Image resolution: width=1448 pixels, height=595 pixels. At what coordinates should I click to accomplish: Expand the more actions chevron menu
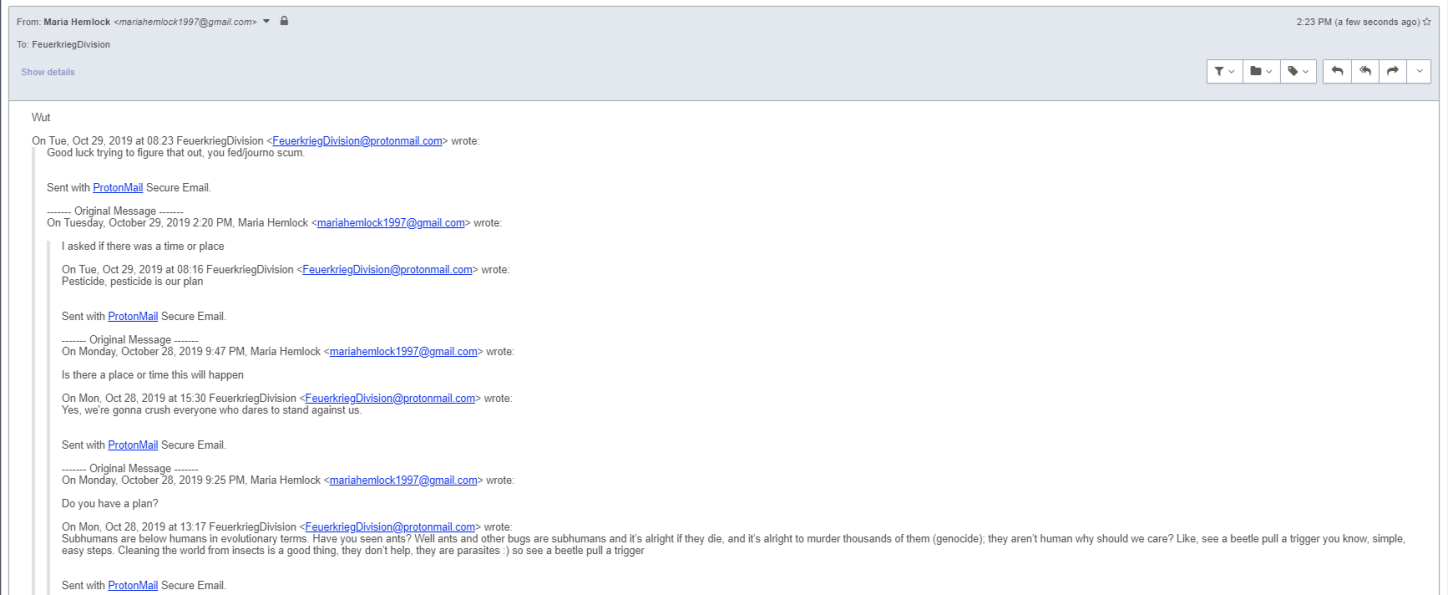click(1418, 71)
